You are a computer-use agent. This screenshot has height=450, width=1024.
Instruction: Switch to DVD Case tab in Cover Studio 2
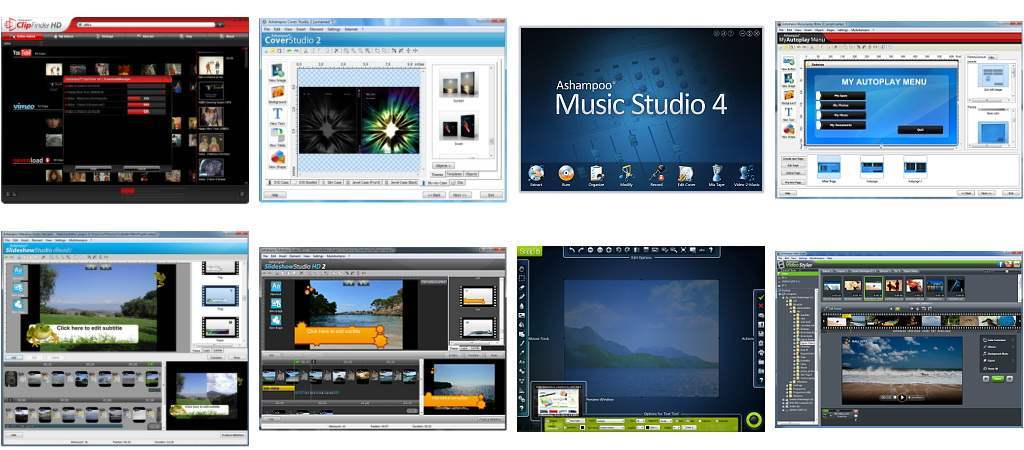[281, 184]
